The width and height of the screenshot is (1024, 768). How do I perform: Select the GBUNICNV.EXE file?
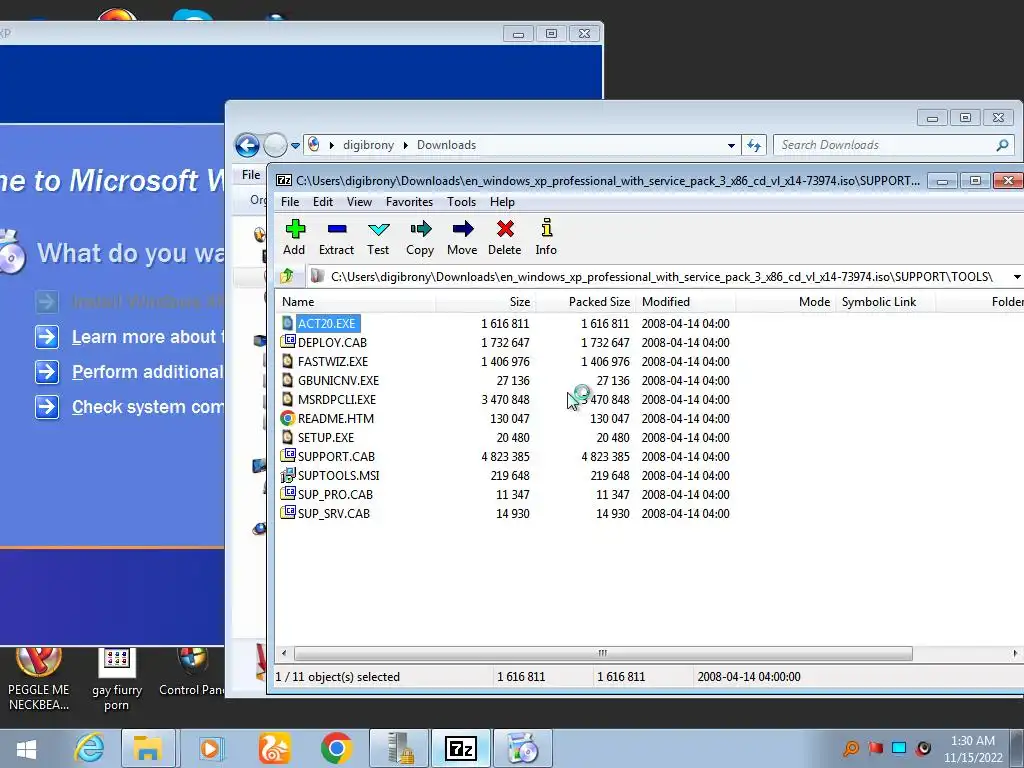tap(338, 380)
